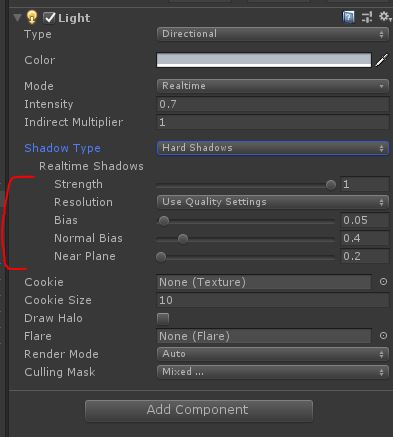Click the Shadow Type label
Viewport: 393px width, 437px height.
[x=62, y=148]
